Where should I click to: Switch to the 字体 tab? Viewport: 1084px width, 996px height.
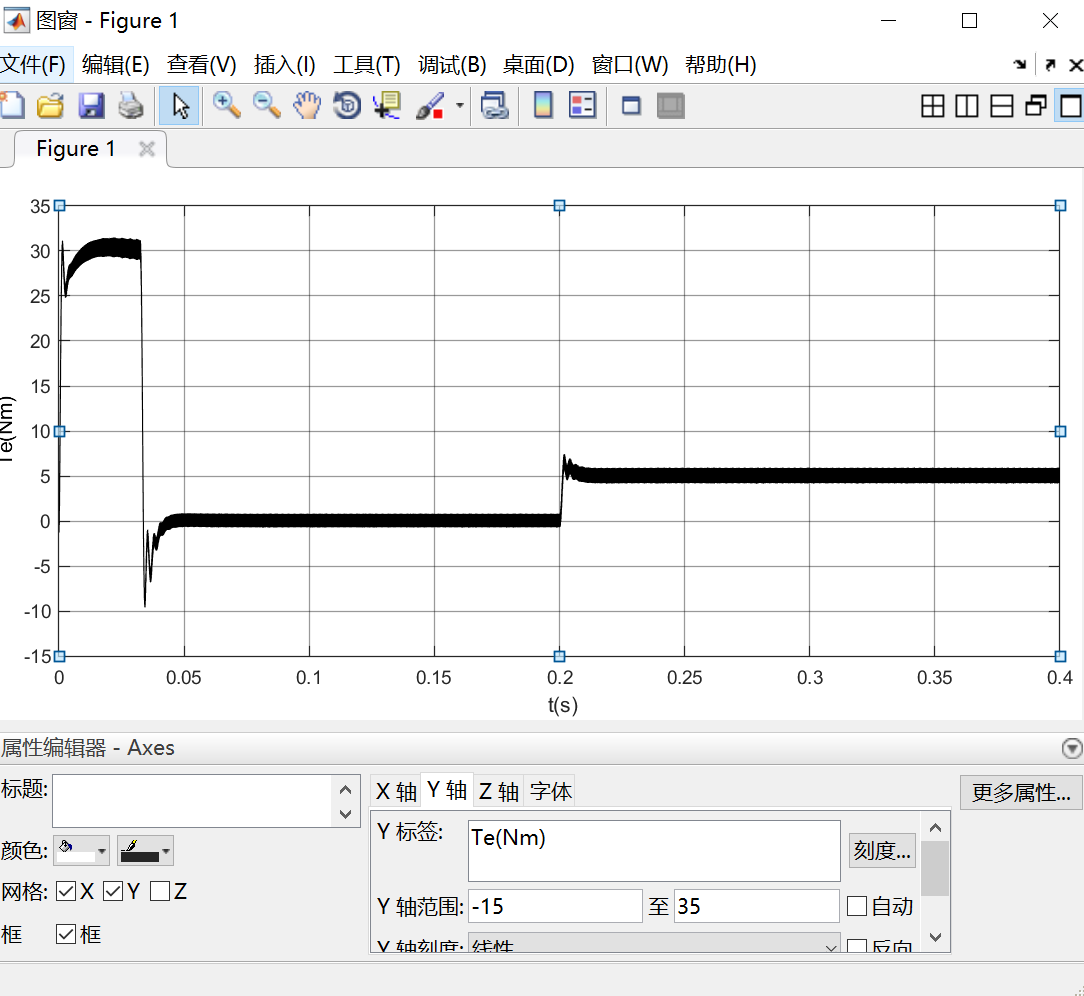pos(550,791)
